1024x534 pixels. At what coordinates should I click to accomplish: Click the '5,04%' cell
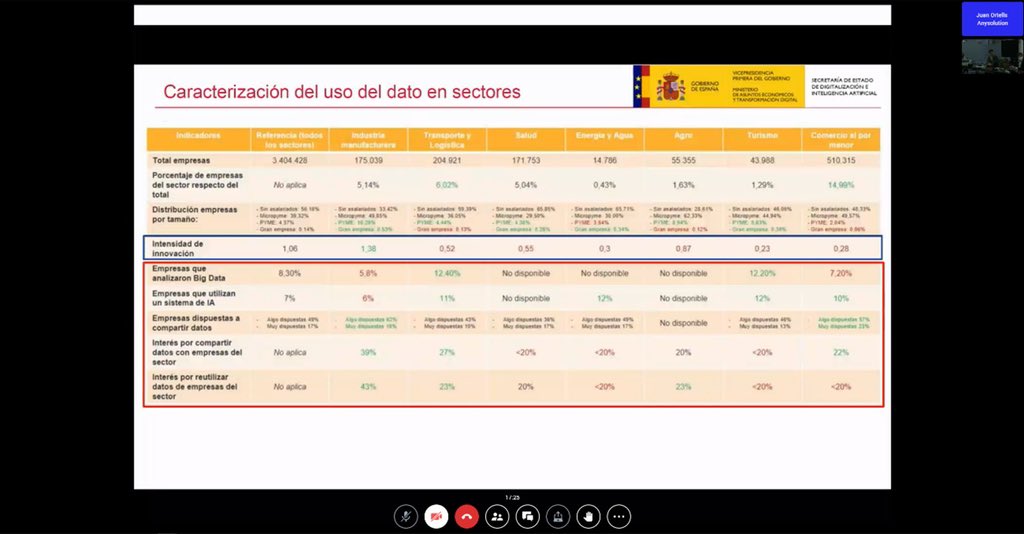tap(526, 185)
